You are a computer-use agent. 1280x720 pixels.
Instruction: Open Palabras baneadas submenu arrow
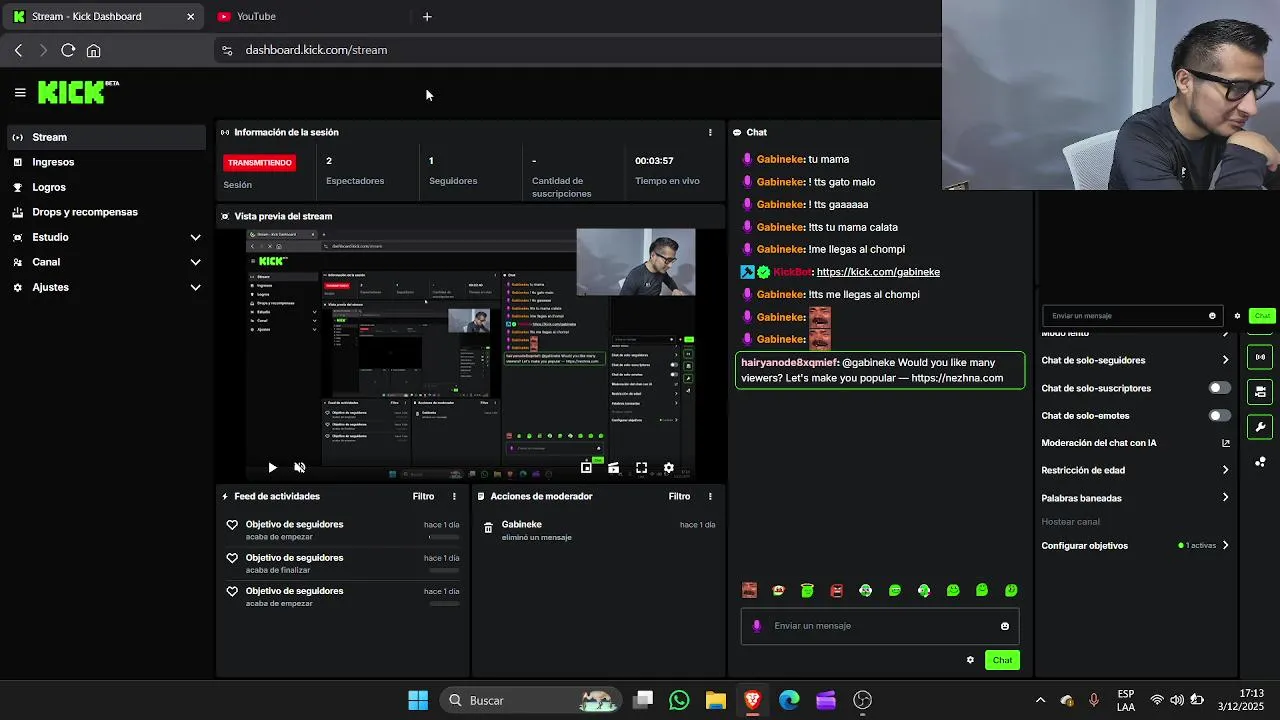tap(1225, 498)
